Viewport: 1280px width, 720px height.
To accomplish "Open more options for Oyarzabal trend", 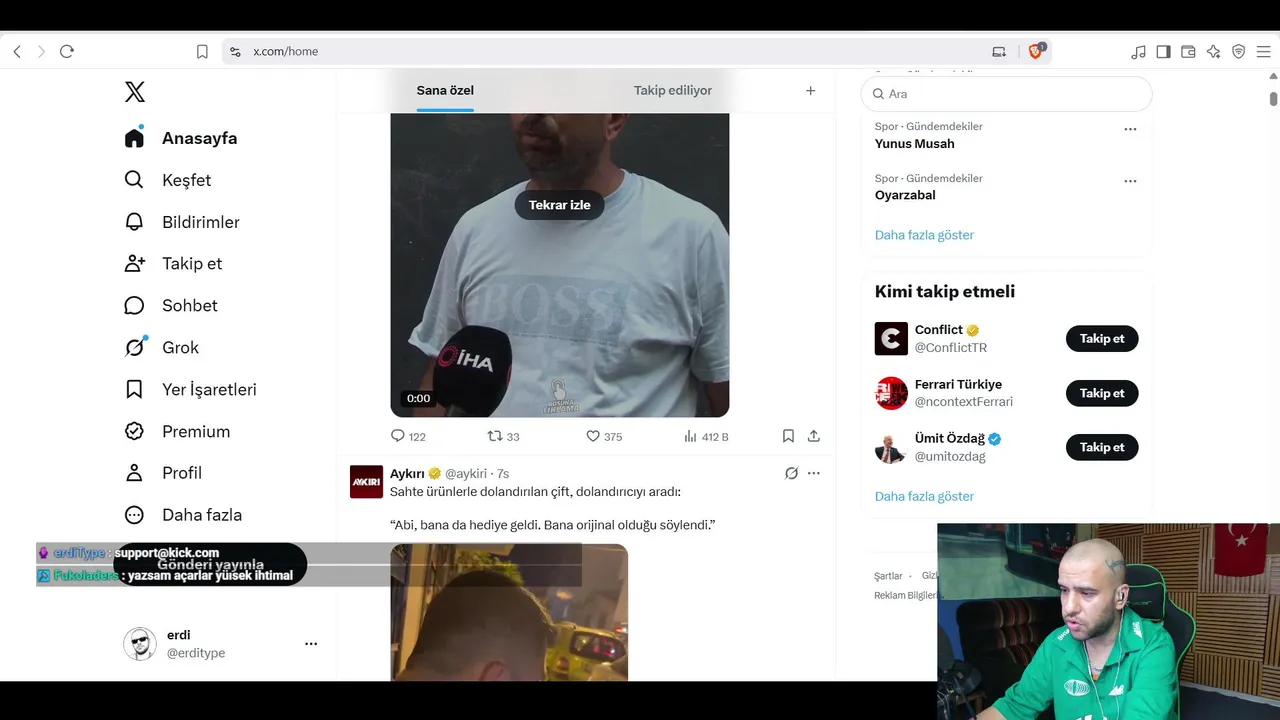I will click(x=1130, y=181).
